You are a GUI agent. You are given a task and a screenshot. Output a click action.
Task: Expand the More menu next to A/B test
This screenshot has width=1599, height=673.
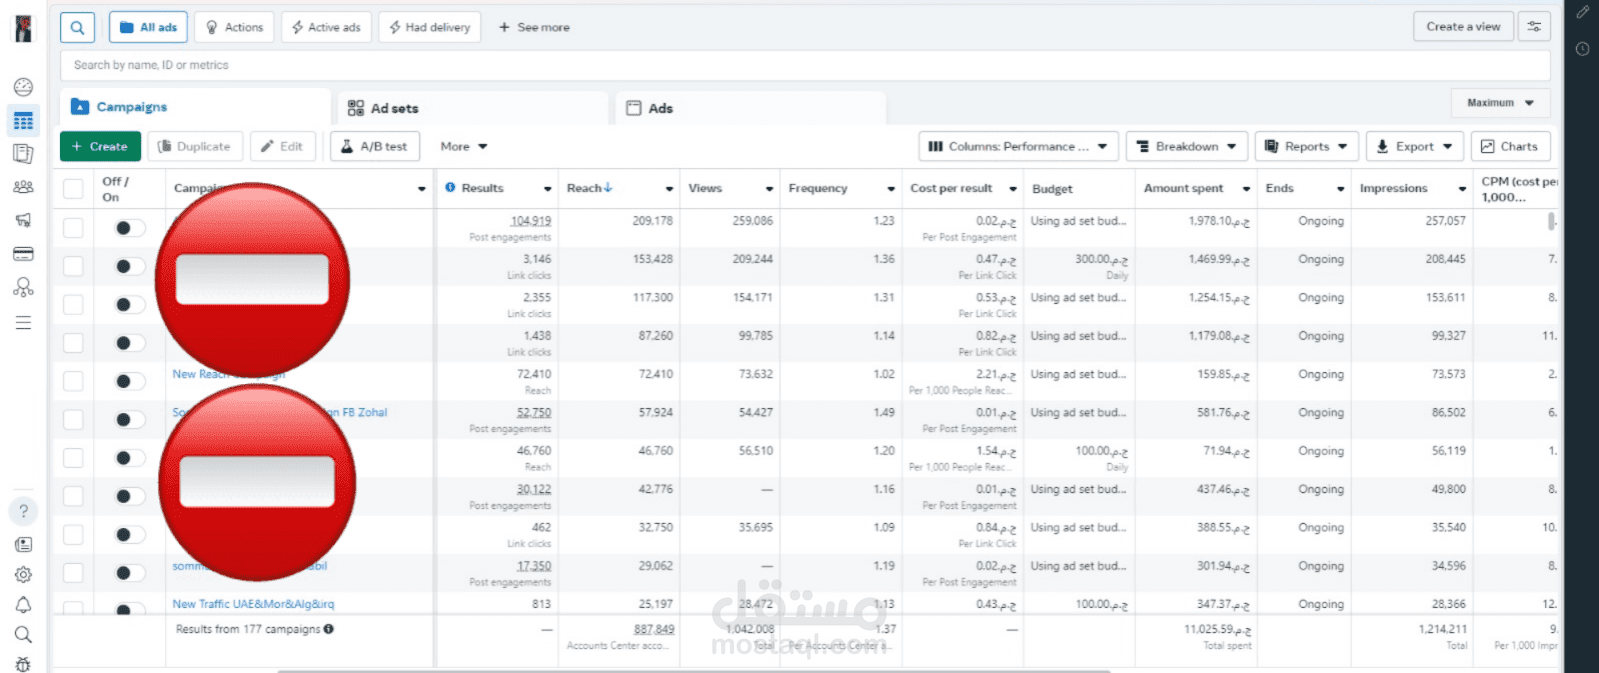point(464,146)
